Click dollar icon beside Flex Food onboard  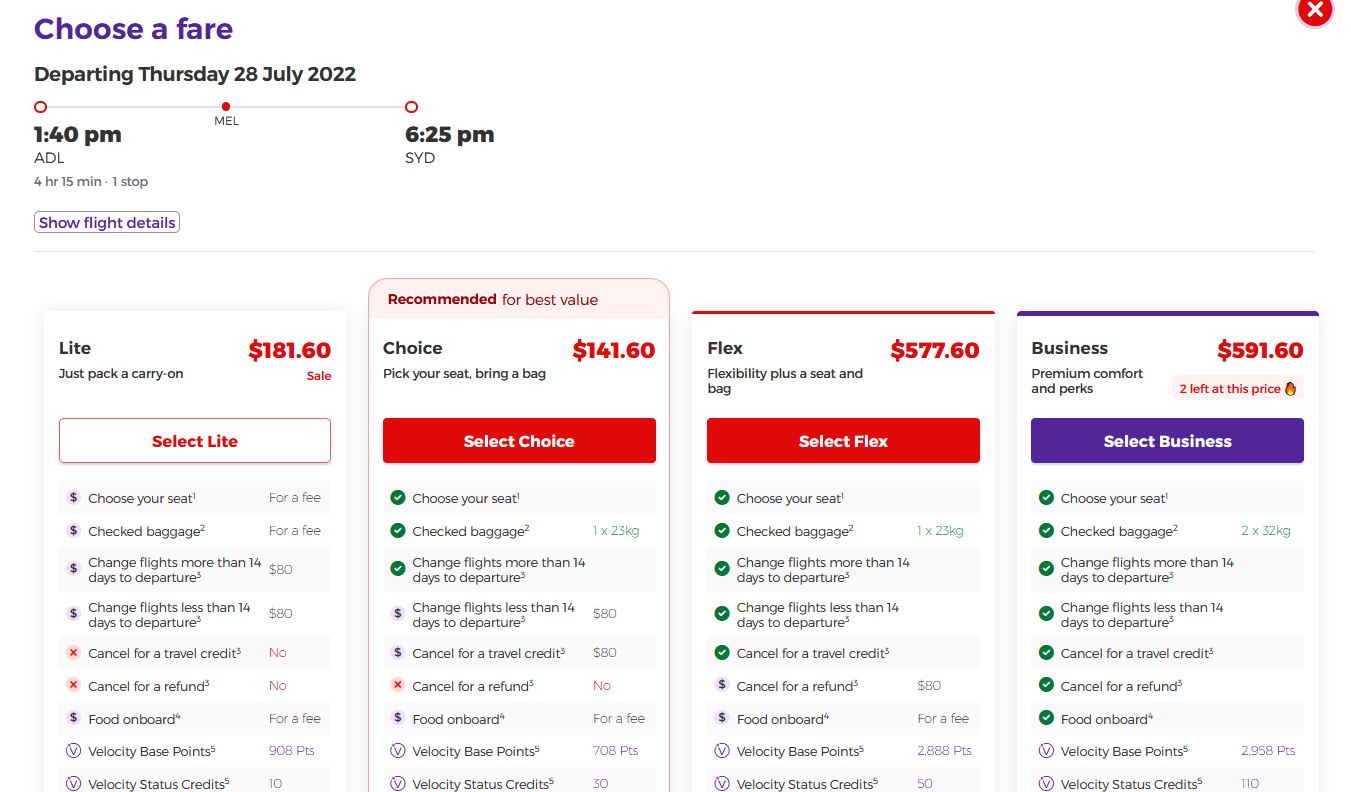coord(722,718)
